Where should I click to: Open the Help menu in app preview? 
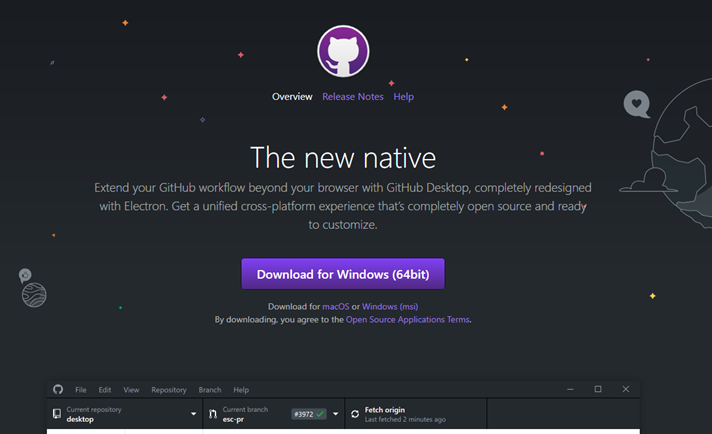241,390
